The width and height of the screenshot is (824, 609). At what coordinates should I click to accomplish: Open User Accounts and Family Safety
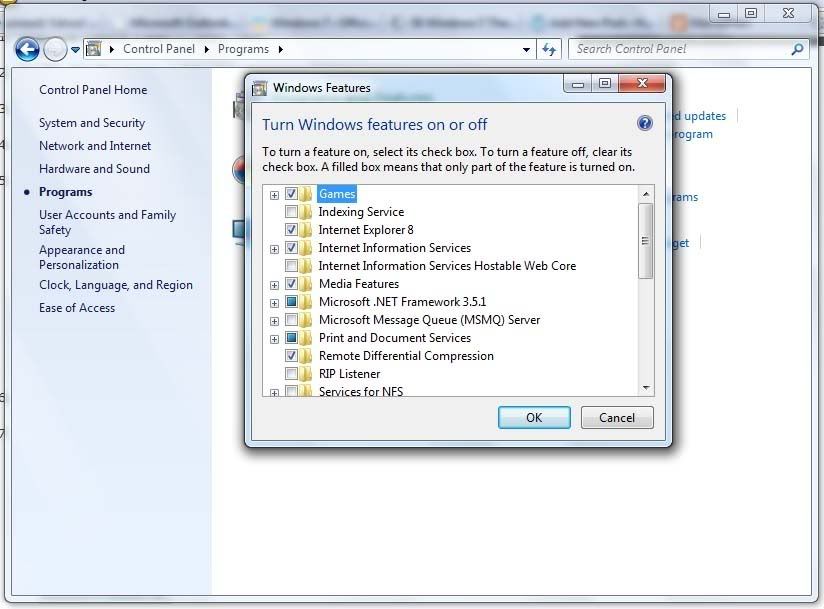click(x=107, y=222)
